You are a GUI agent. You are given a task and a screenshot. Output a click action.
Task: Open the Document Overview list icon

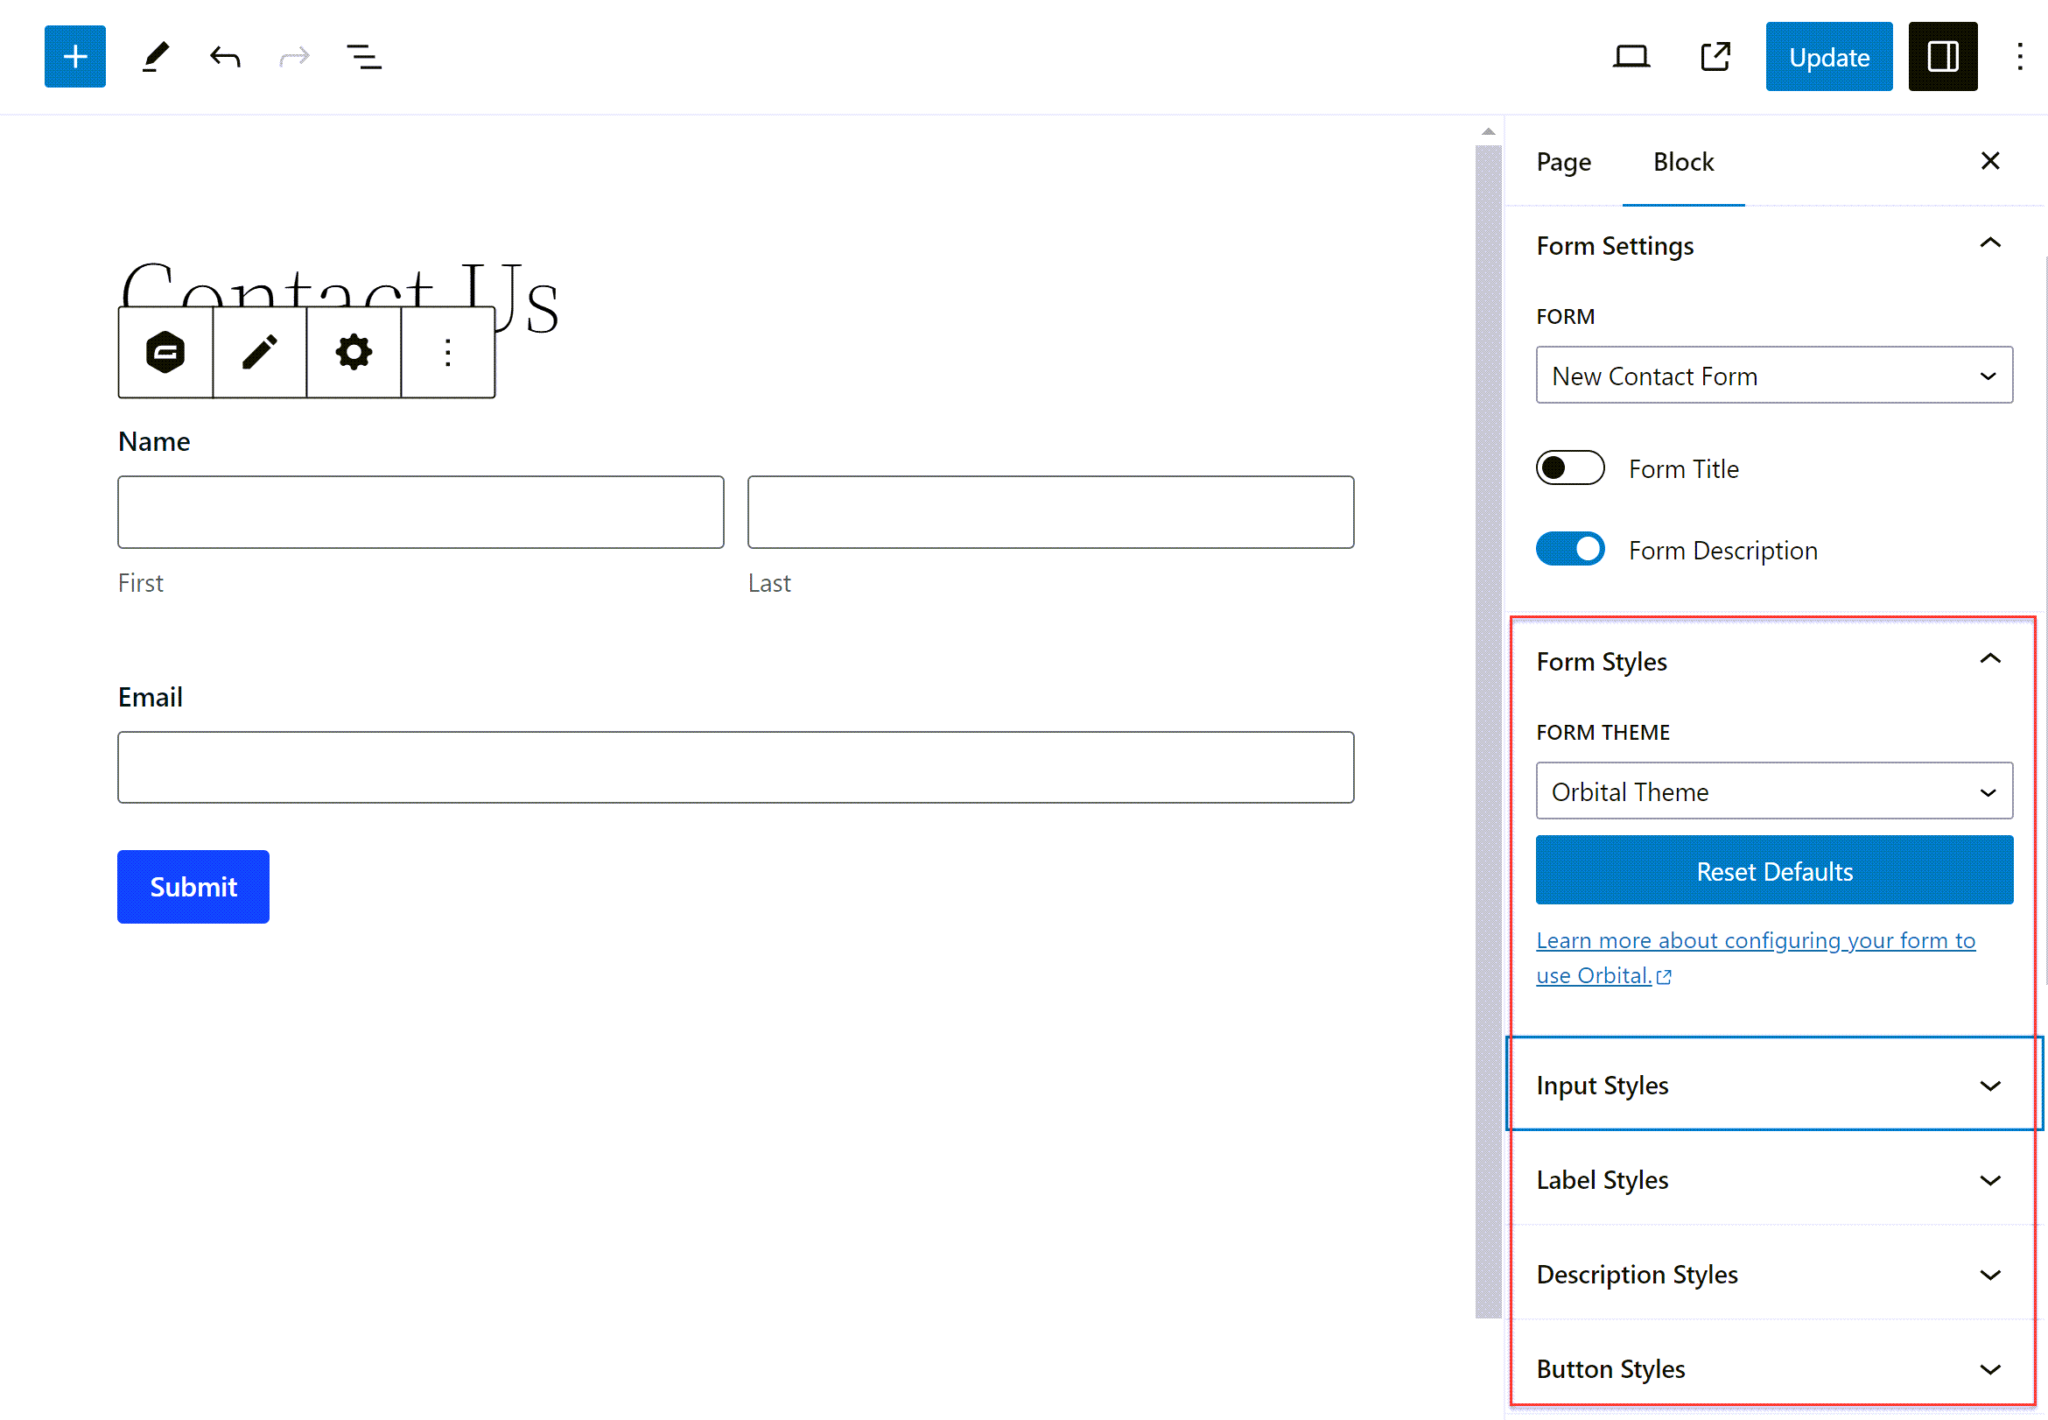(x=363, y=57)
